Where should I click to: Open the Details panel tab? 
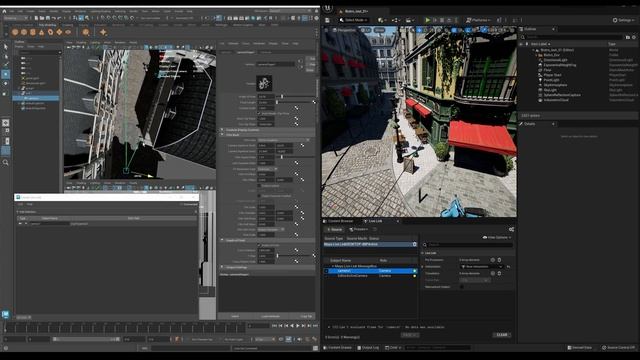tap(529, 124)
